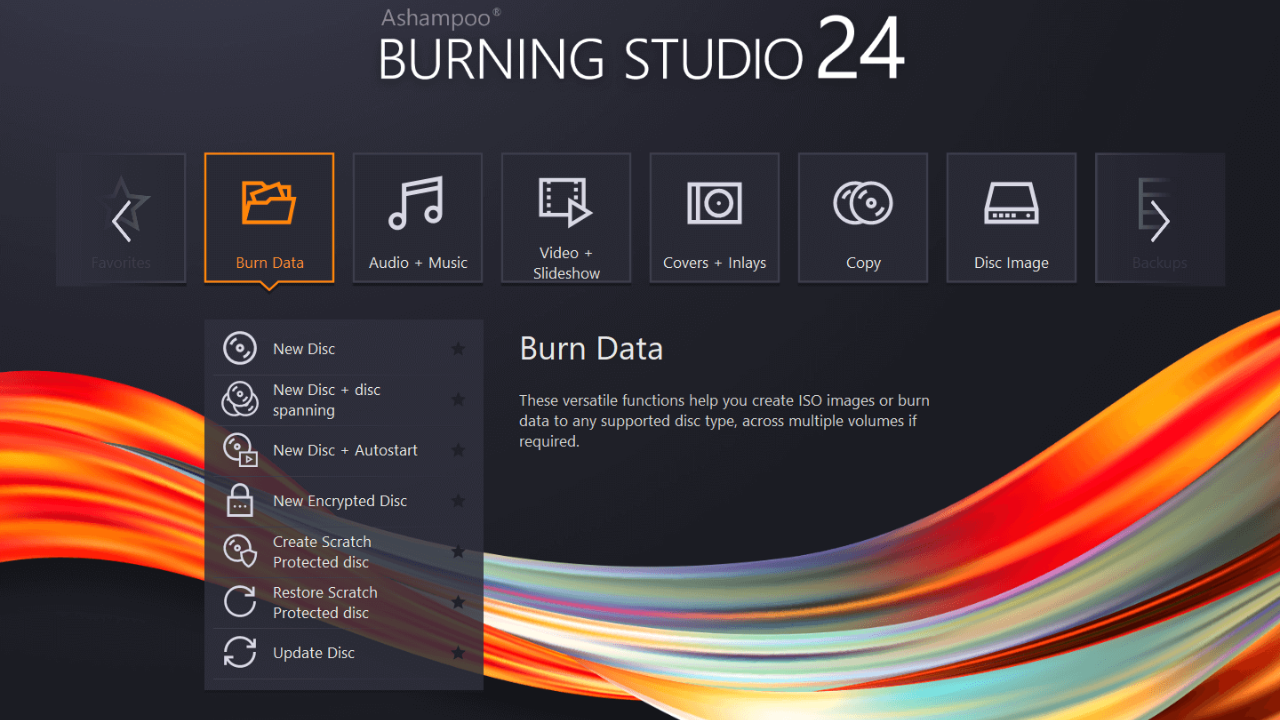
Task: Select Restore Scratch Protected disc entry
Action: pyautogui.click(x=343, y=602)
